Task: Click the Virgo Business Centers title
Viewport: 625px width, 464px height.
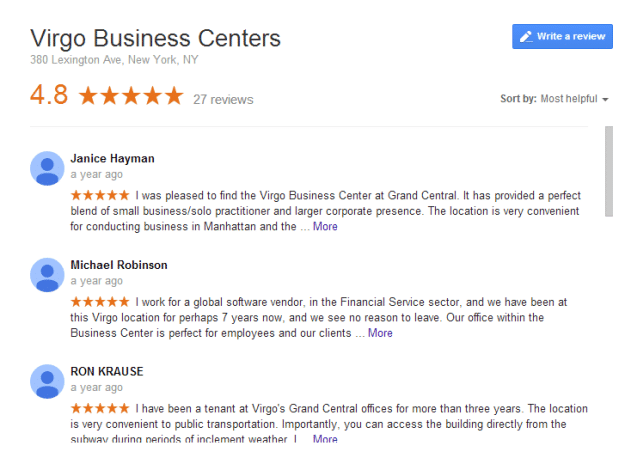Action: (155, 38)
